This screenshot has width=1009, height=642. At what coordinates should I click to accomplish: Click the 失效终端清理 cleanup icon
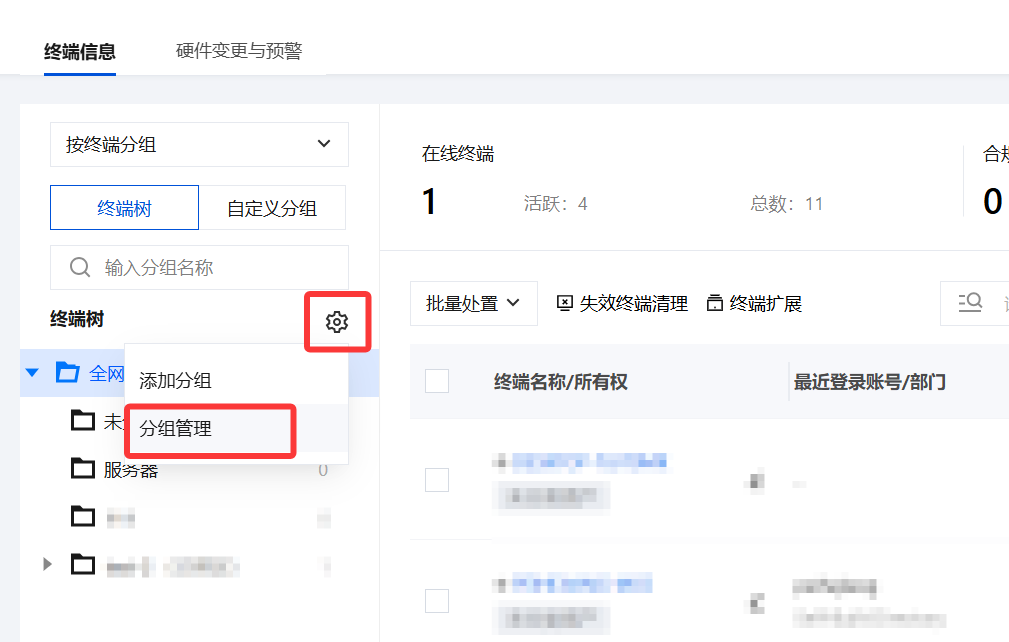pos(564,303)
